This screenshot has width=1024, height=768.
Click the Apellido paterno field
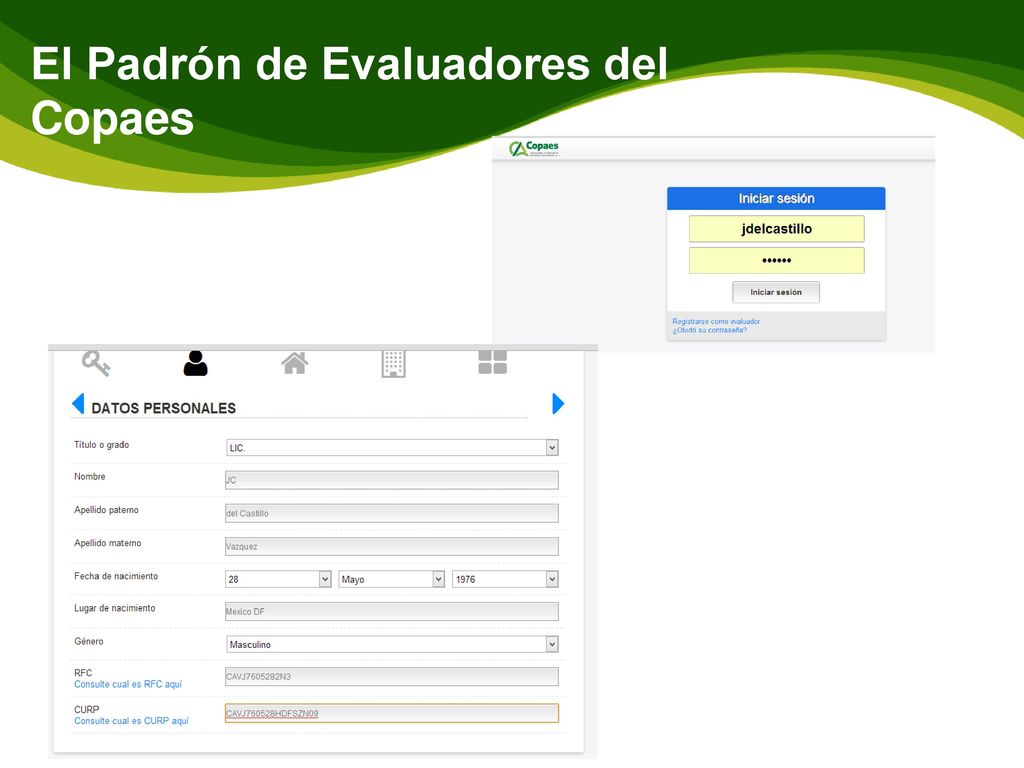coord(392,513)
